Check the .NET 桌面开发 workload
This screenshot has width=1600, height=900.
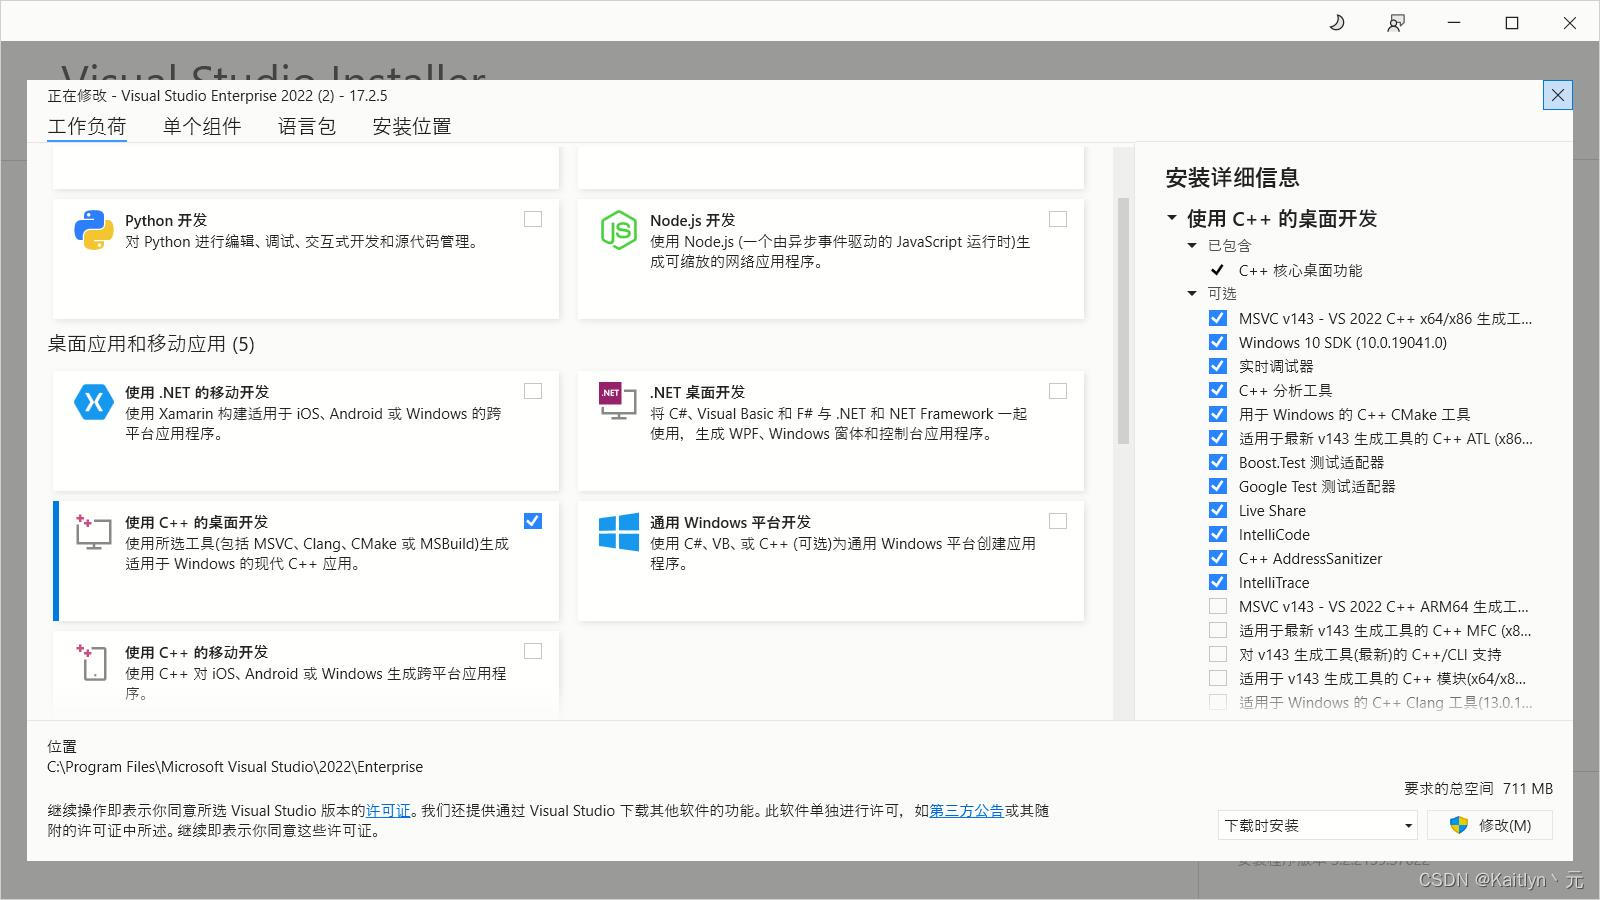(1058, 391)
